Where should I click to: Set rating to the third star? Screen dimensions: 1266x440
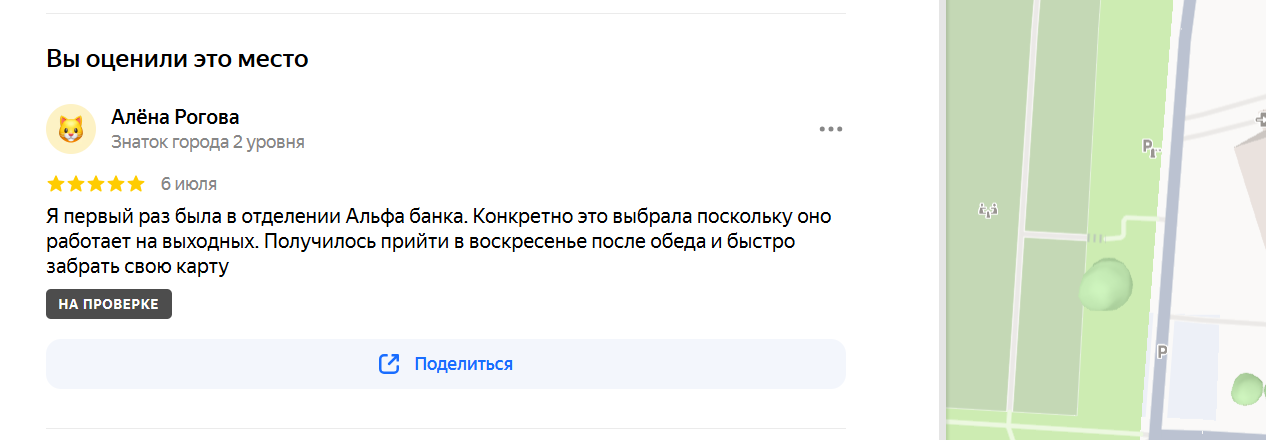96,184
